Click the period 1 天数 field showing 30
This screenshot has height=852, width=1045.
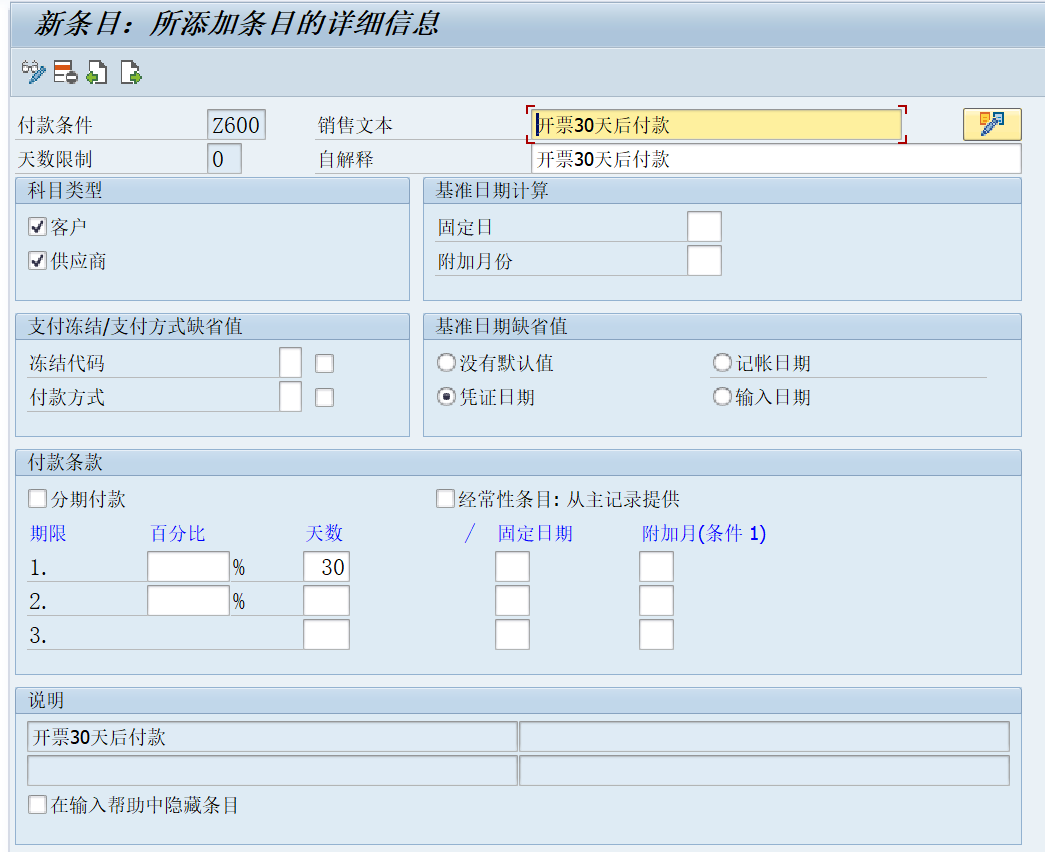point(327,566)
